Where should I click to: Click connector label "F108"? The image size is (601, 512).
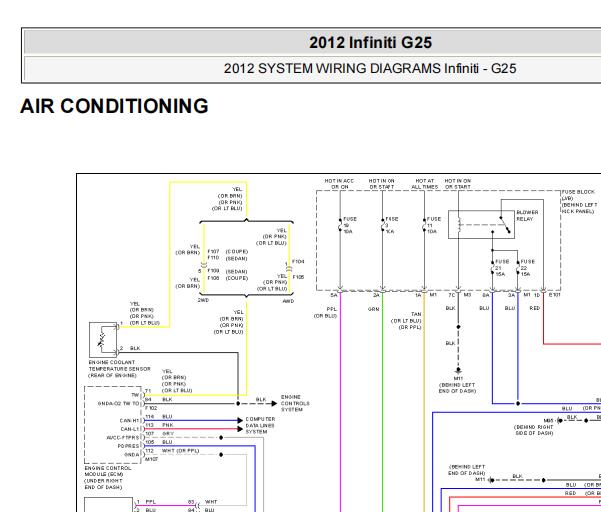pyautogui.click(x=213, y=278)
